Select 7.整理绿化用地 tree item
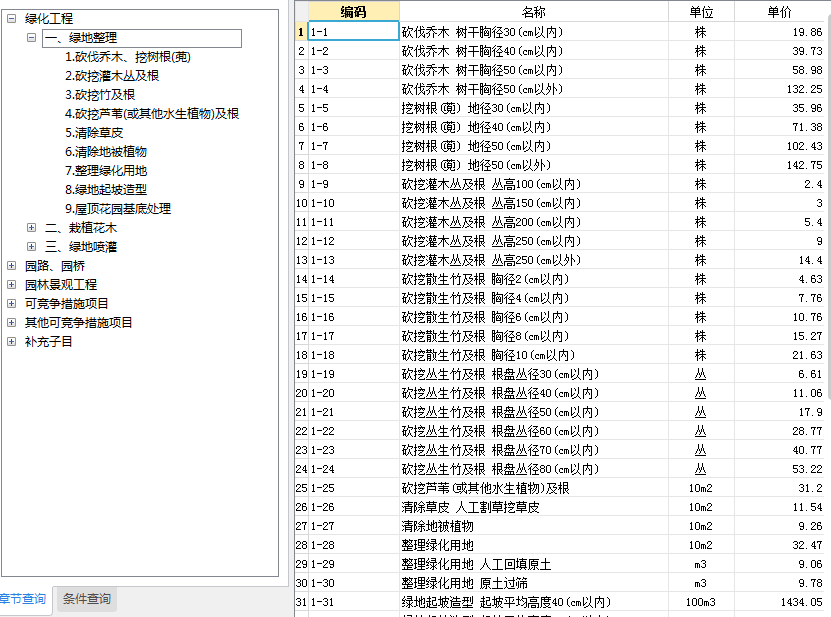The width and height of the screenshot is (831, 617). [x=106, y=171]
